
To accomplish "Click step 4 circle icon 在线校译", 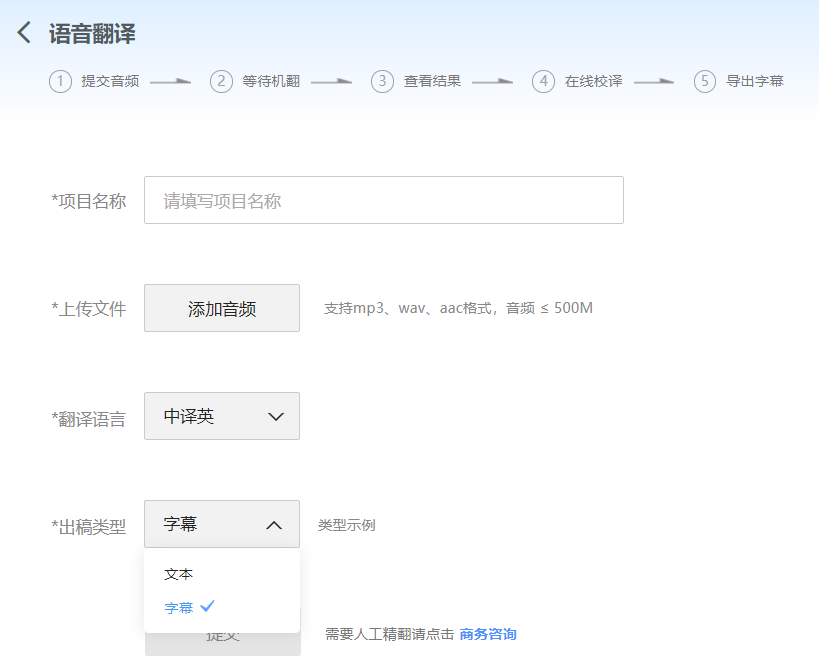I will coord(543,82).
